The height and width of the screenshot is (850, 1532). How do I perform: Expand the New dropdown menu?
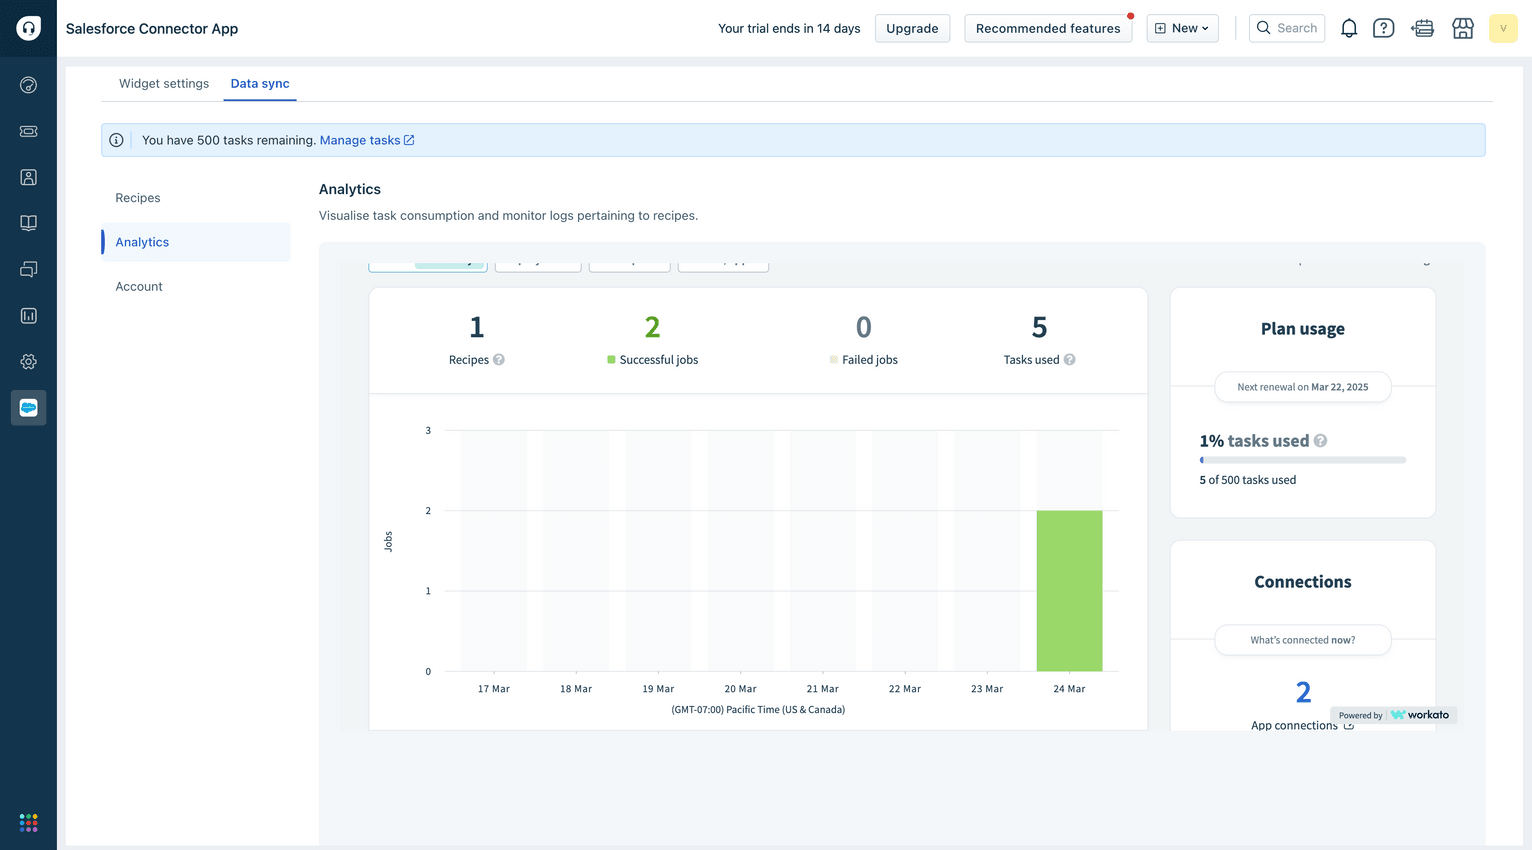[1182, 28]
